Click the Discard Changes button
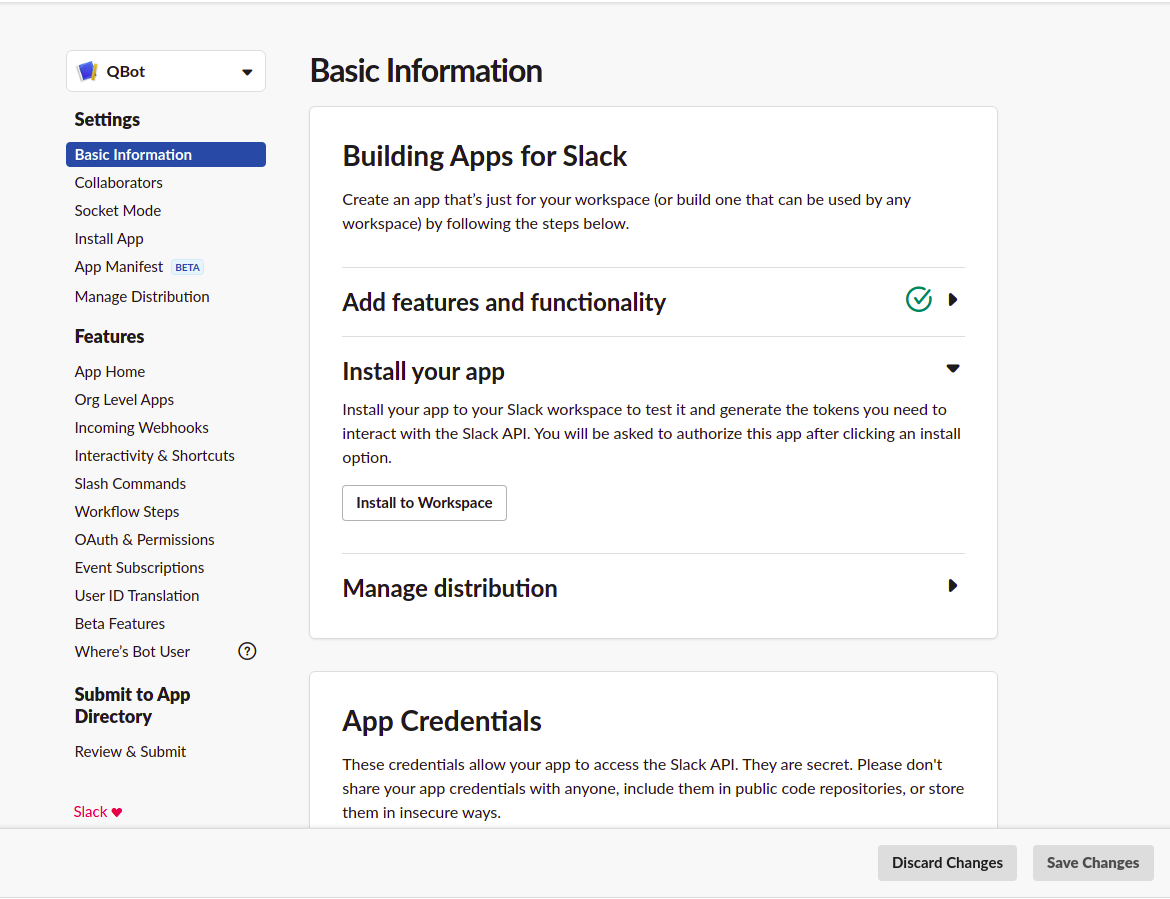The width and height of the screenshot is (1170, 899). click(946, 862)
